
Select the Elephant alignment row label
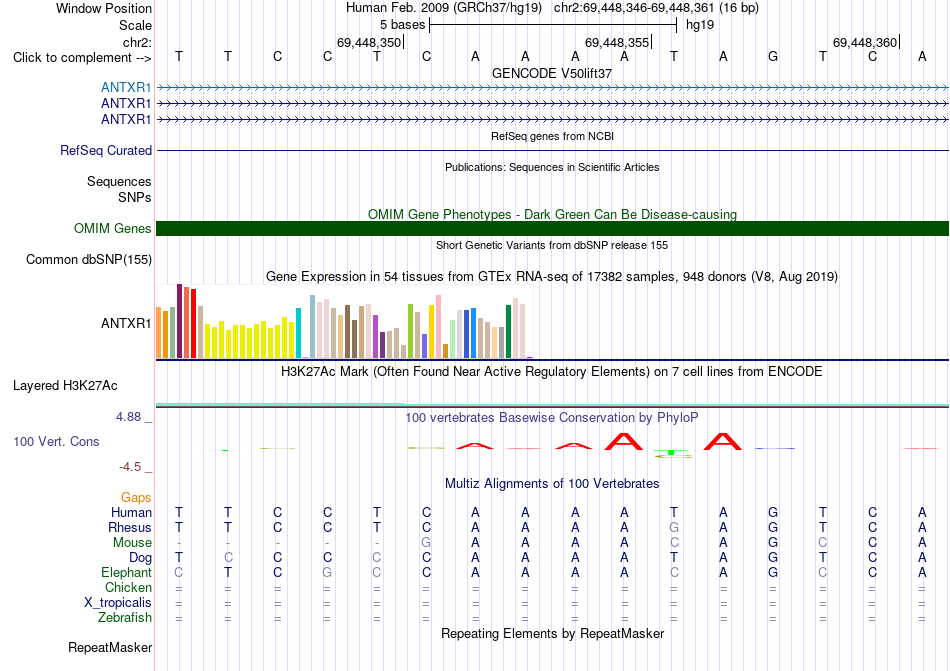tap(127, 572)
